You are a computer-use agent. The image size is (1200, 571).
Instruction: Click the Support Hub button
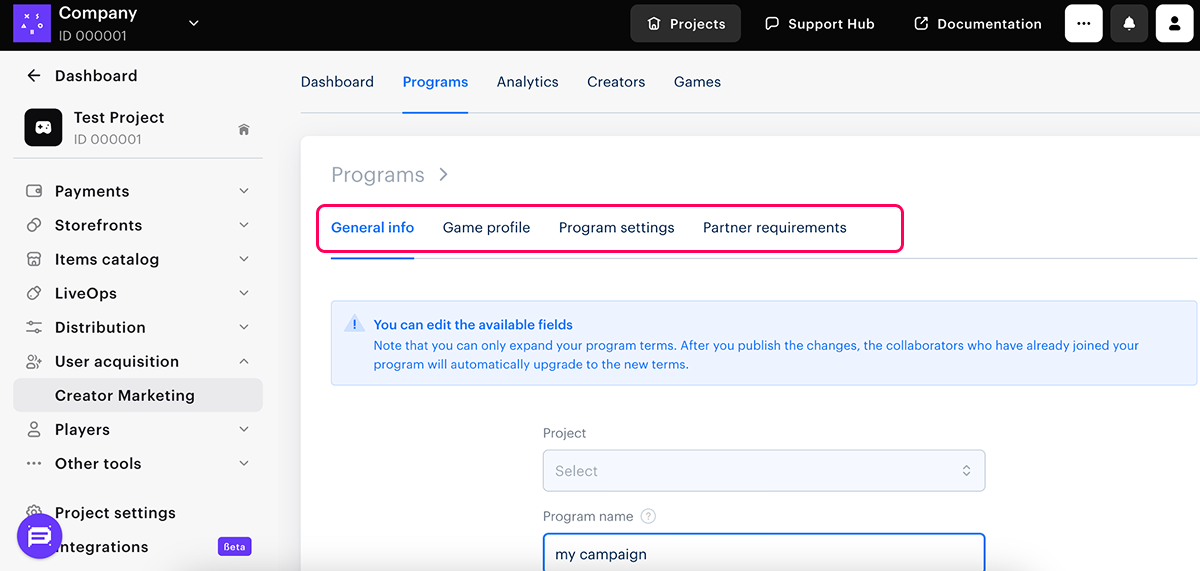point(819,24)
